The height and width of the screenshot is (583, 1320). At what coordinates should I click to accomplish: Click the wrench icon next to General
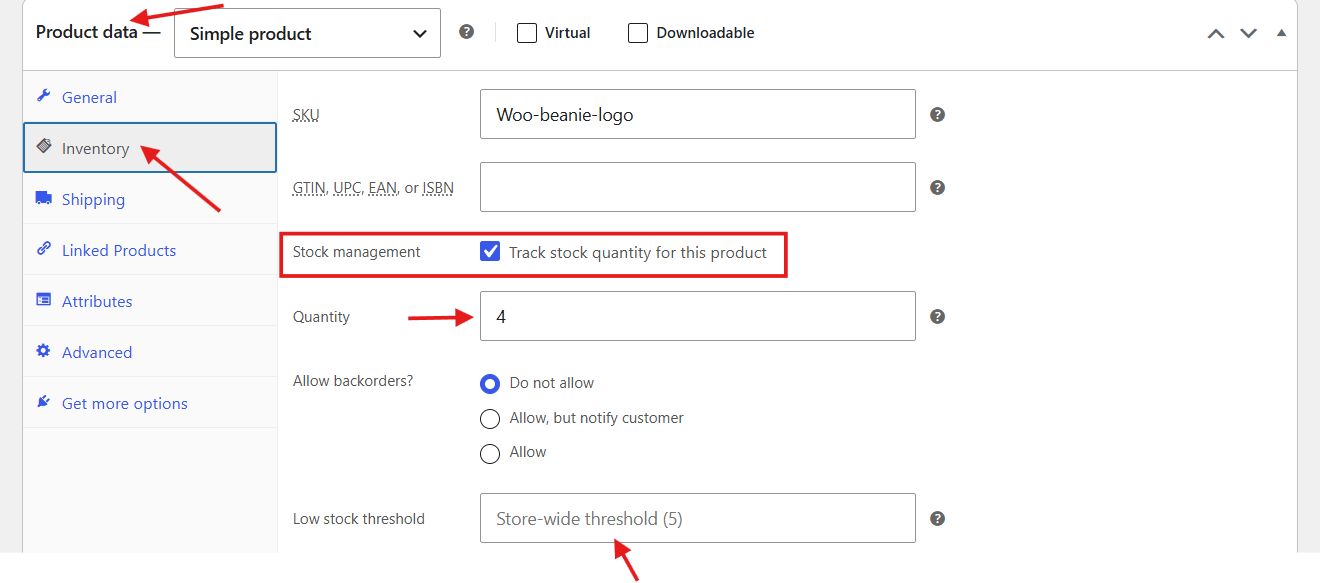point(43,96)
